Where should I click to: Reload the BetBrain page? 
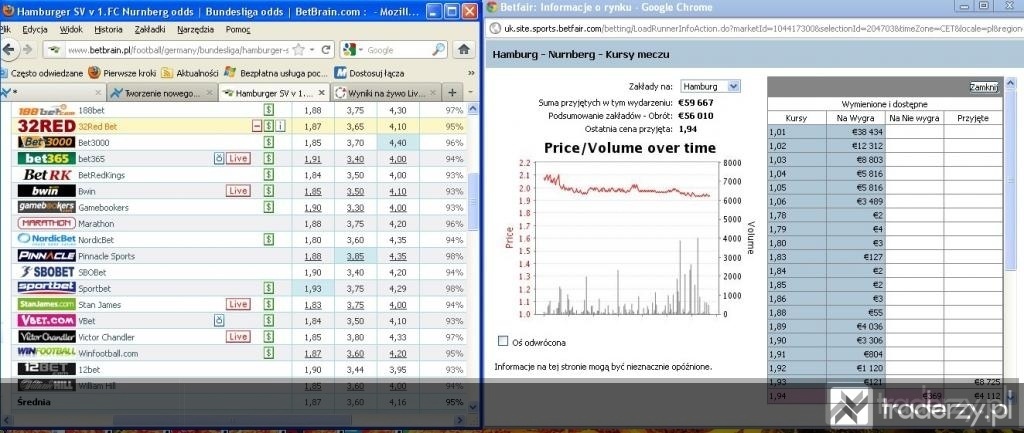[325, 50]
